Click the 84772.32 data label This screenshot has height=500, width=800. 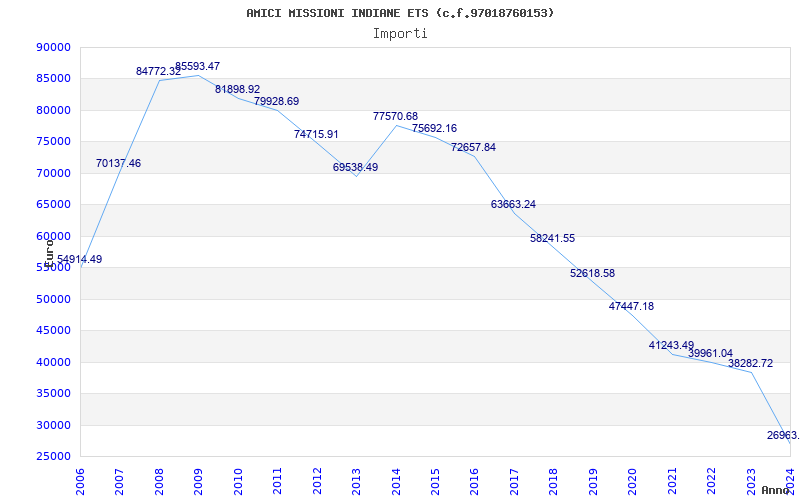(x=158, y=71)
